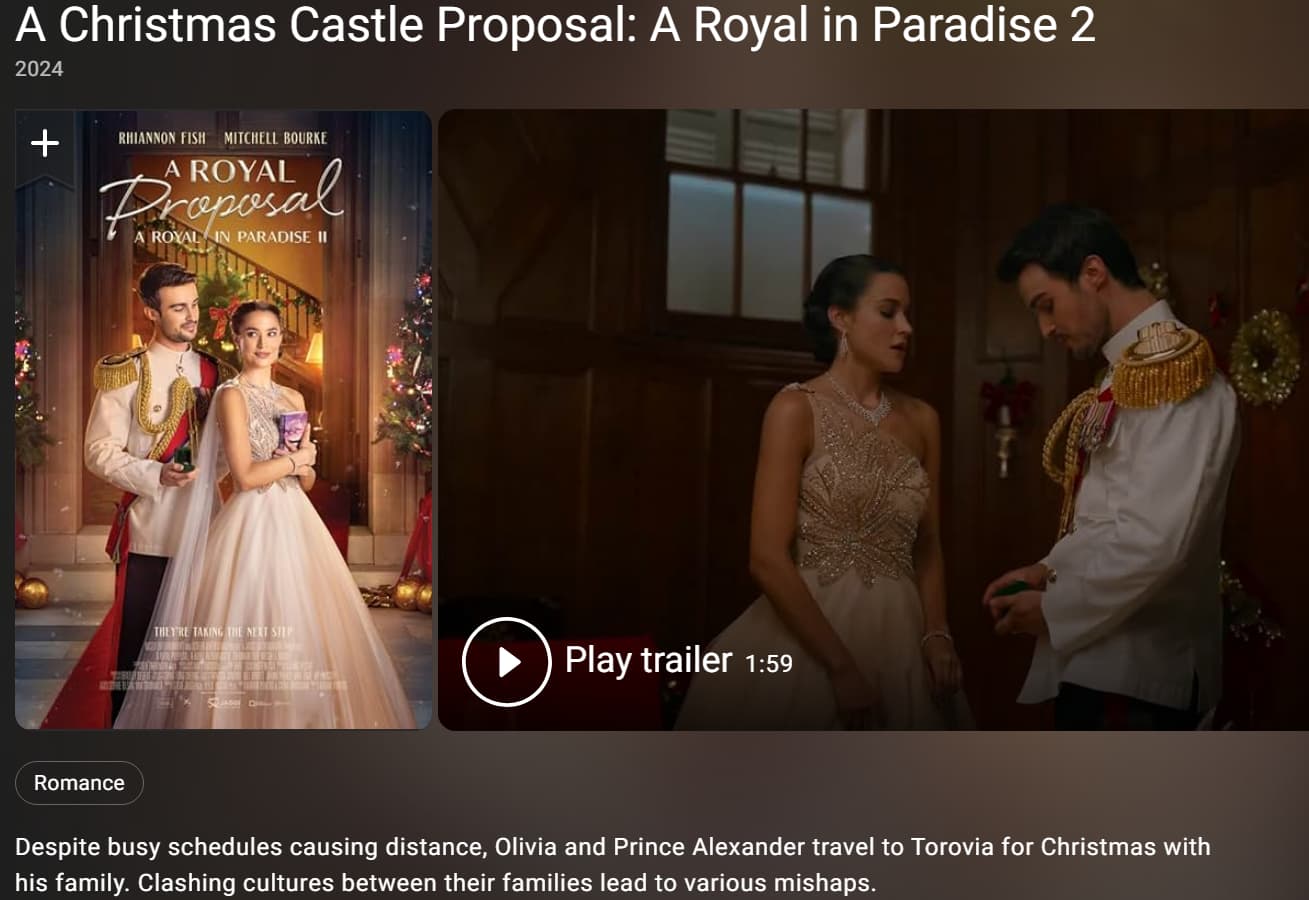The width and height of the screenshot is (1309, 900).
Task: Click the movie title heading
Action: point(556,26)
